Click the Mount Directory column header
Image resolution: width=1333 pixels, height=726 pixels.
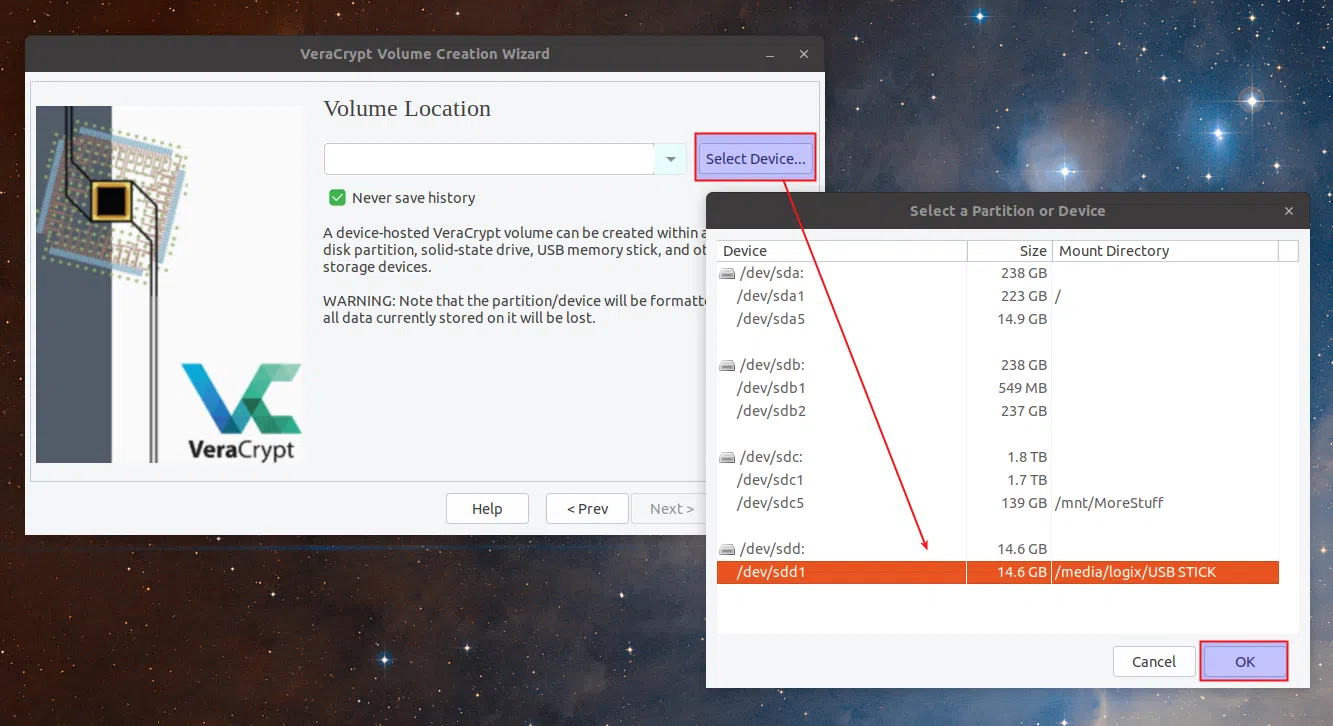[x=1165, y=251]
